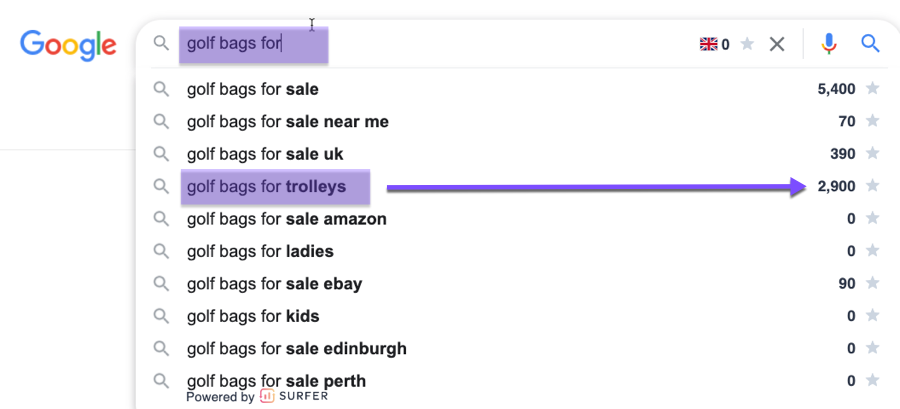
Task: Choose 'golf bags for trolleys' suggestion
Action: pos(266,186)
